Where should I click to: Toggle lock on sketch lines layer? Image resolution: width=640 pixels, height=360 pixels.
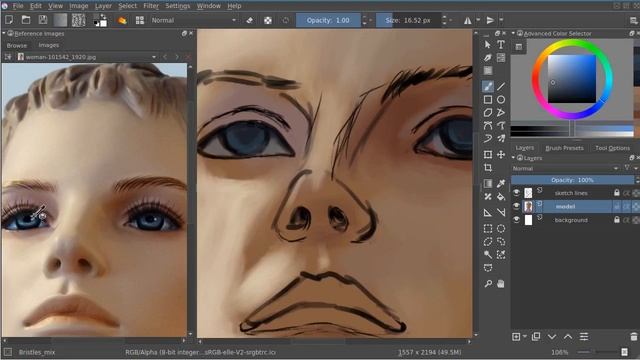[617, 193]
